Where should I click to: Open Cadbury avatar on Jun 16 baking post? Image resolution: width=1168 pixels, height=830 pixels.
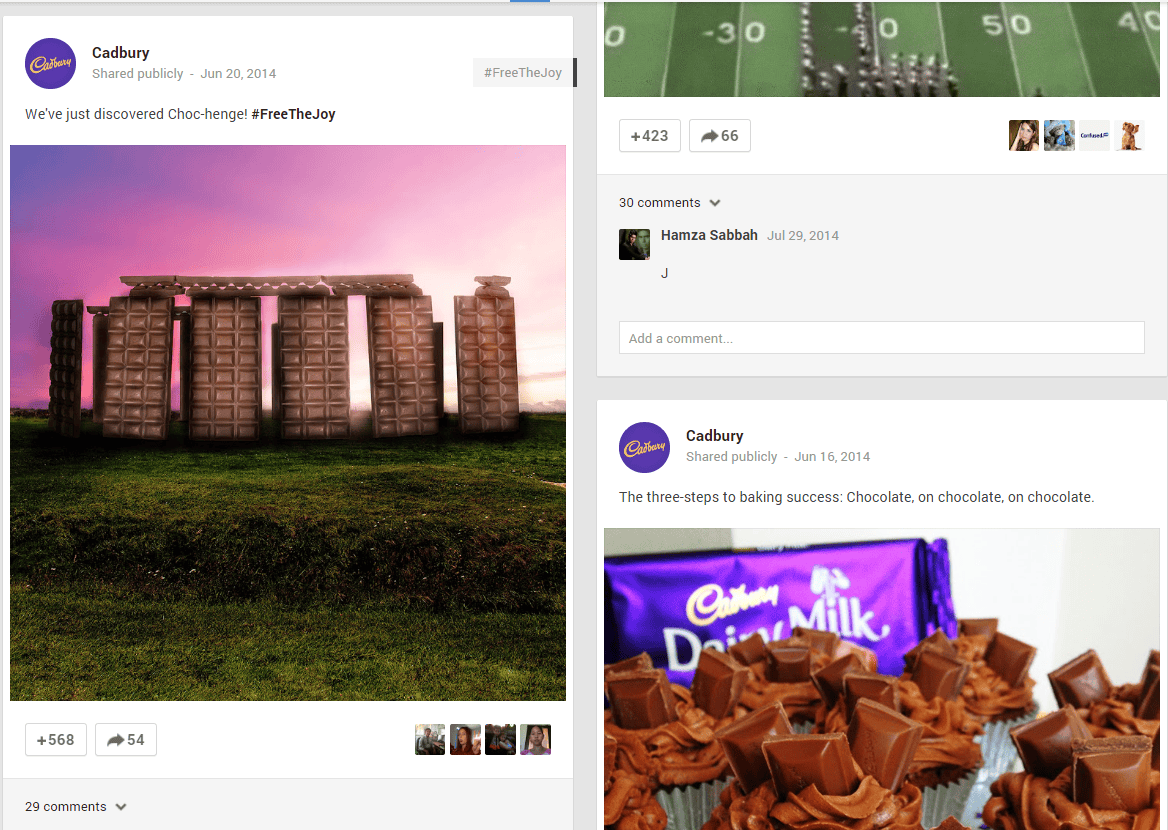pos(644,447)
